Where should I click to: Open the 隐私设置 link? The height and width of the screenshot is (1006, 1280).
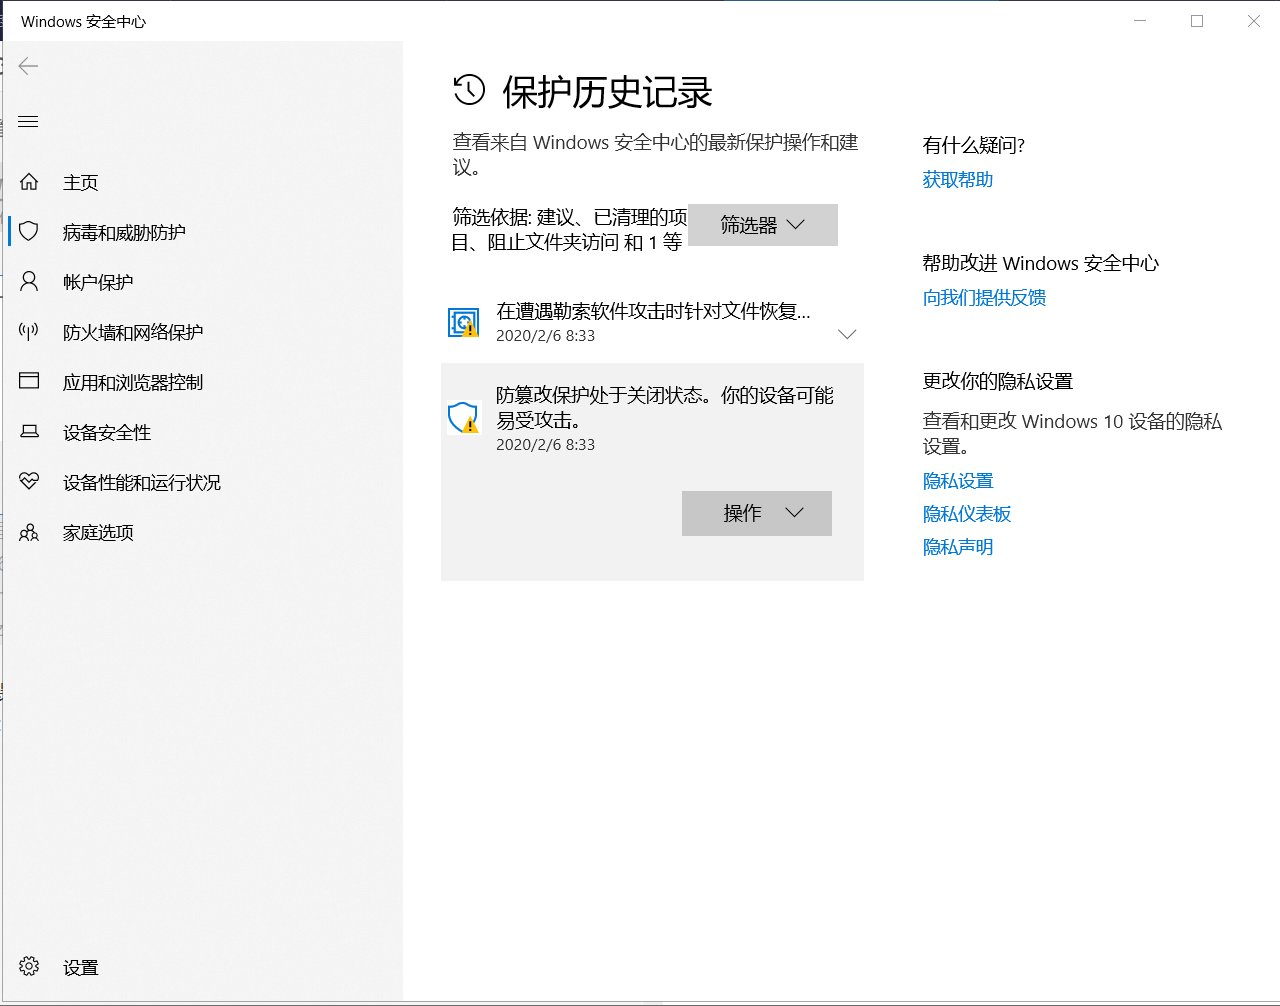point(958,481)
